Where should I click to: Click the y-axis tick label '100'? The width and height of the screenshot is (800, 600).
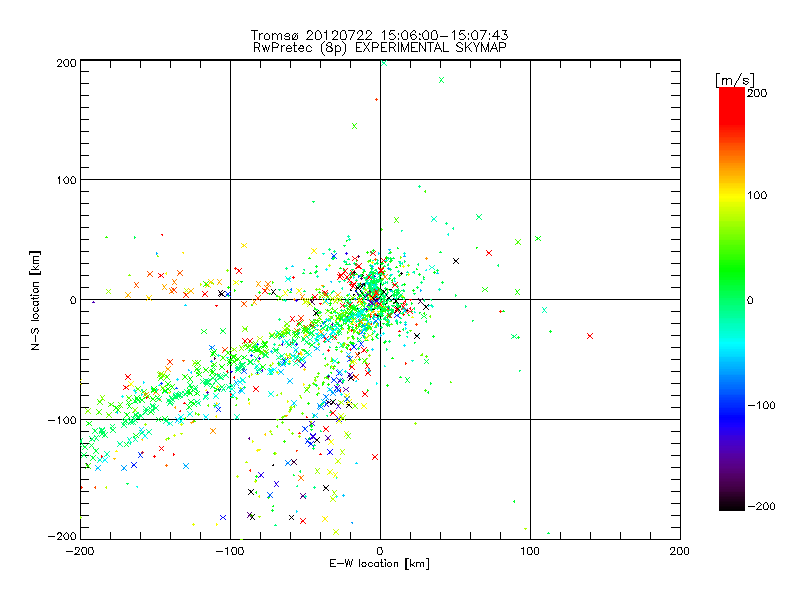pyautogui.click(x=67, y=180)
